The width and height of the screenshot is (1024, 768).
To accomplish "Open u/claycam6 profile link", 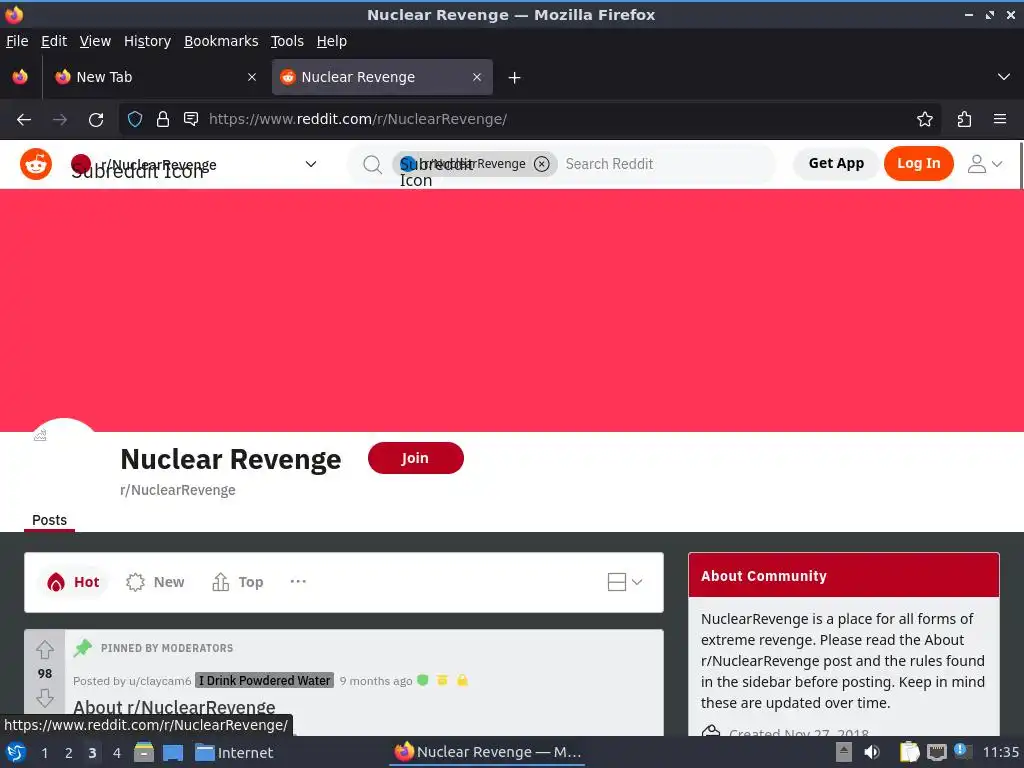I will (159, 681).
